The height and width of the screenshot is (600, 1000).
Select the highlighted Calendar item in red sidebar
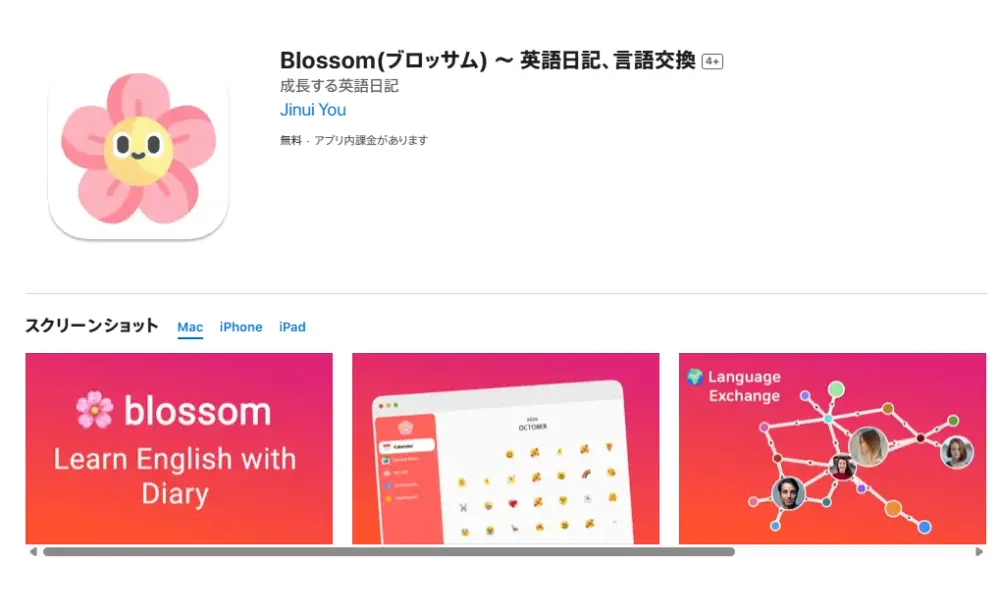[x=406, y=446]
